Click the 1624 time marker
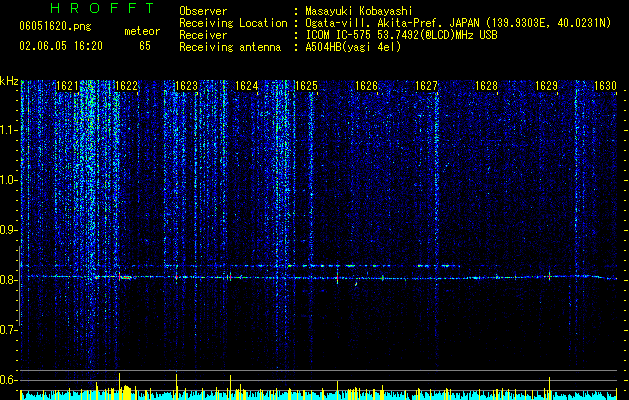 tap(246, 86)
